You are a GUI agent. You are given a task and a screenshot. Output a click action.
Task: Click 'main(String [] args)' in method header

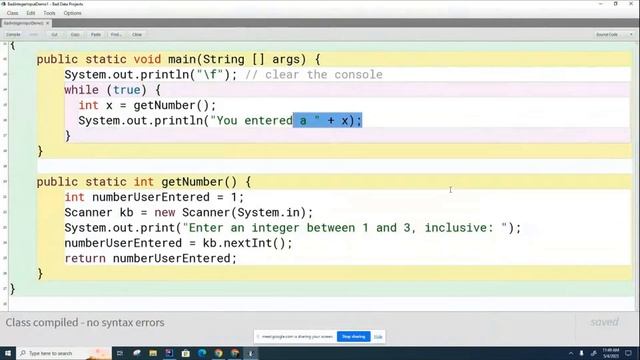coord(237,60)
